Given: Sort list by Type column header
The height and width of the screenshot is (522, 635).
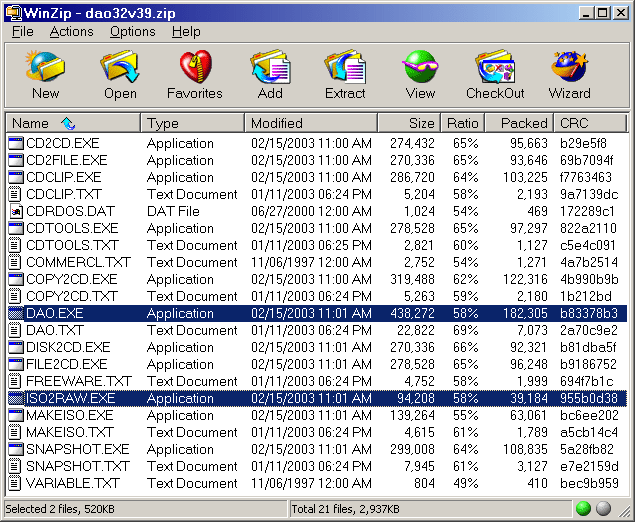Looking at the screenshot, I should [193, 123].
